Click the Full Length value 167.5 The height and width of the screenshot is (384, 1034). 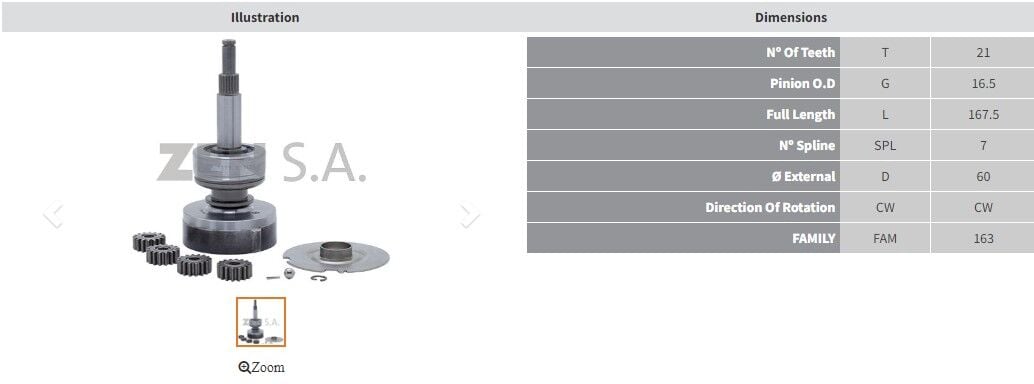click(x=983, y=114)
